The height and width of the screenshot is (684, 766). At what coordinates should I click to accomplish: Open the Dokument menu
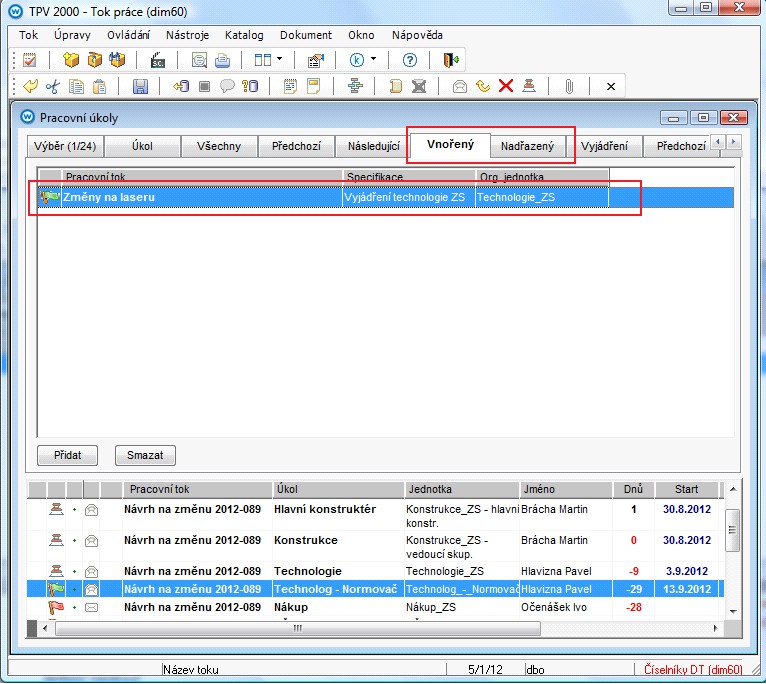tap(306, 35)
